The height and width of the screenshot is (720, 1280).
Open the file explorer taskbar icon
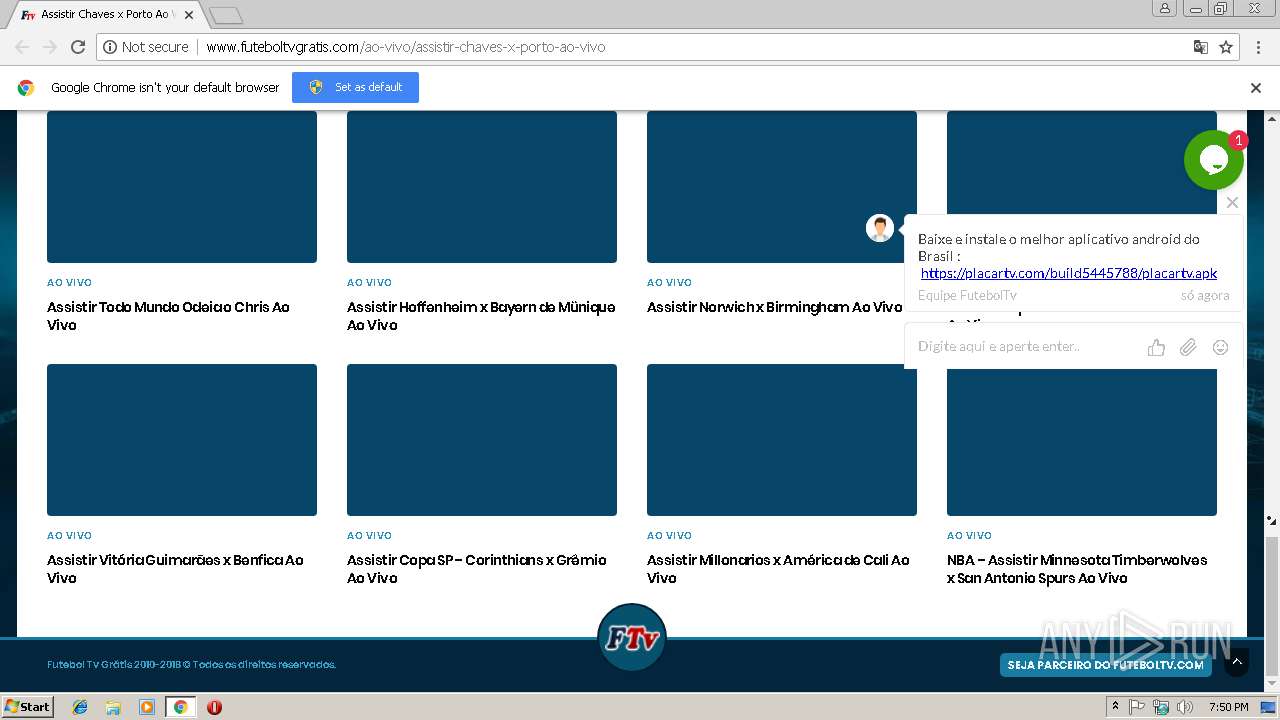(x=113, y=707)
